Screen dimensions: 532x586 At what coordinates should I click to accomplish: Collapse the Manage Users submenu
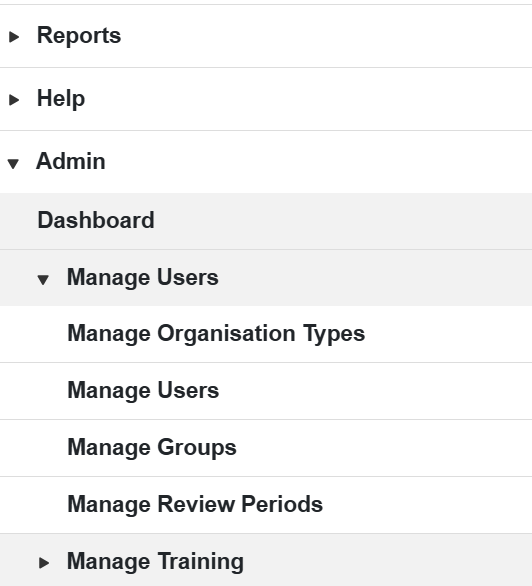coord(43,280)
